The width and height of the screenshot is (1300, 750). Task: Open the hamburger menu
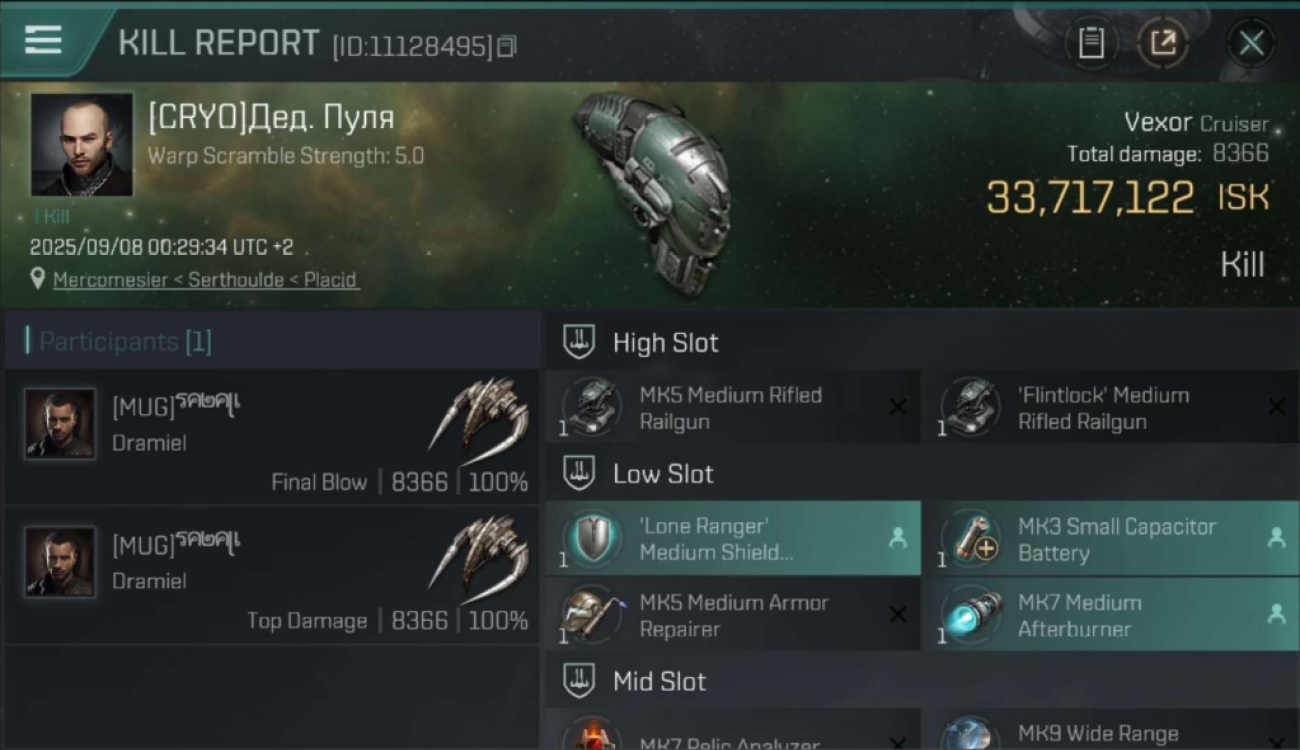click(x=43, y=40)
